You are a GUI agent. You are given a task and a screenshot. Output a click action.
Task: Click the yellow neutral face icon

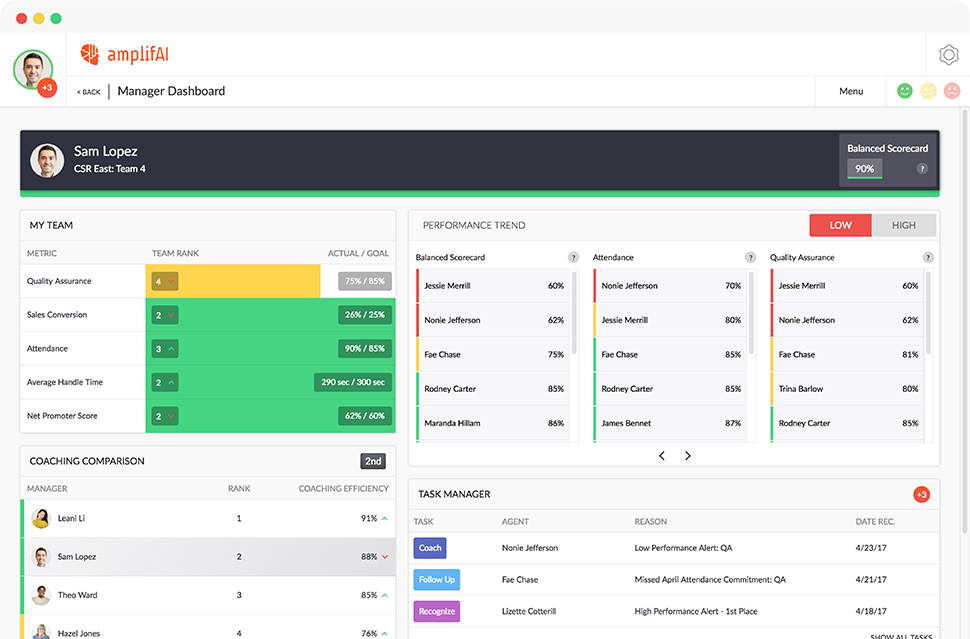(x=928, y=91)
